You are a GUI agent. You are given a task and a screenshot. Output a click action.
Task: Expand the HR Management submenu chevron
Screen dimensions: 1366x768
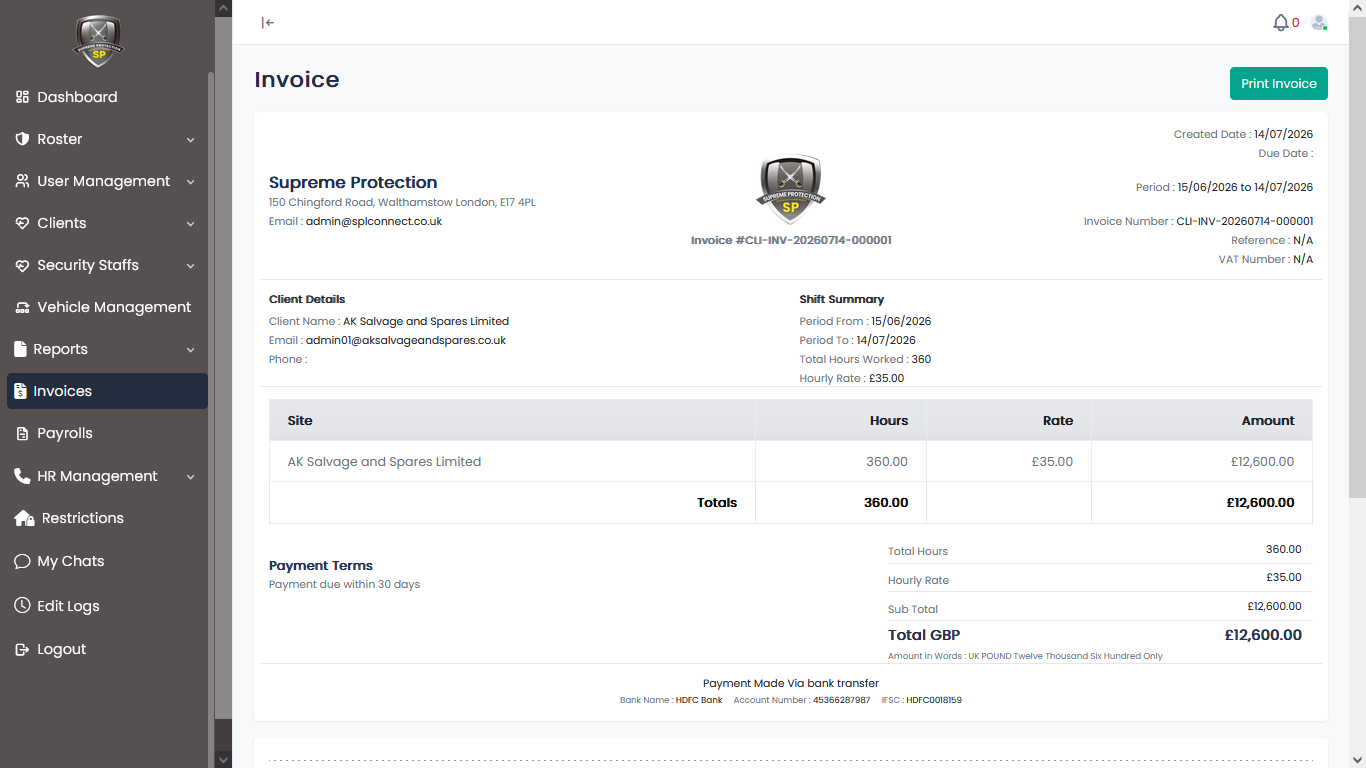(x=190, y=477)
